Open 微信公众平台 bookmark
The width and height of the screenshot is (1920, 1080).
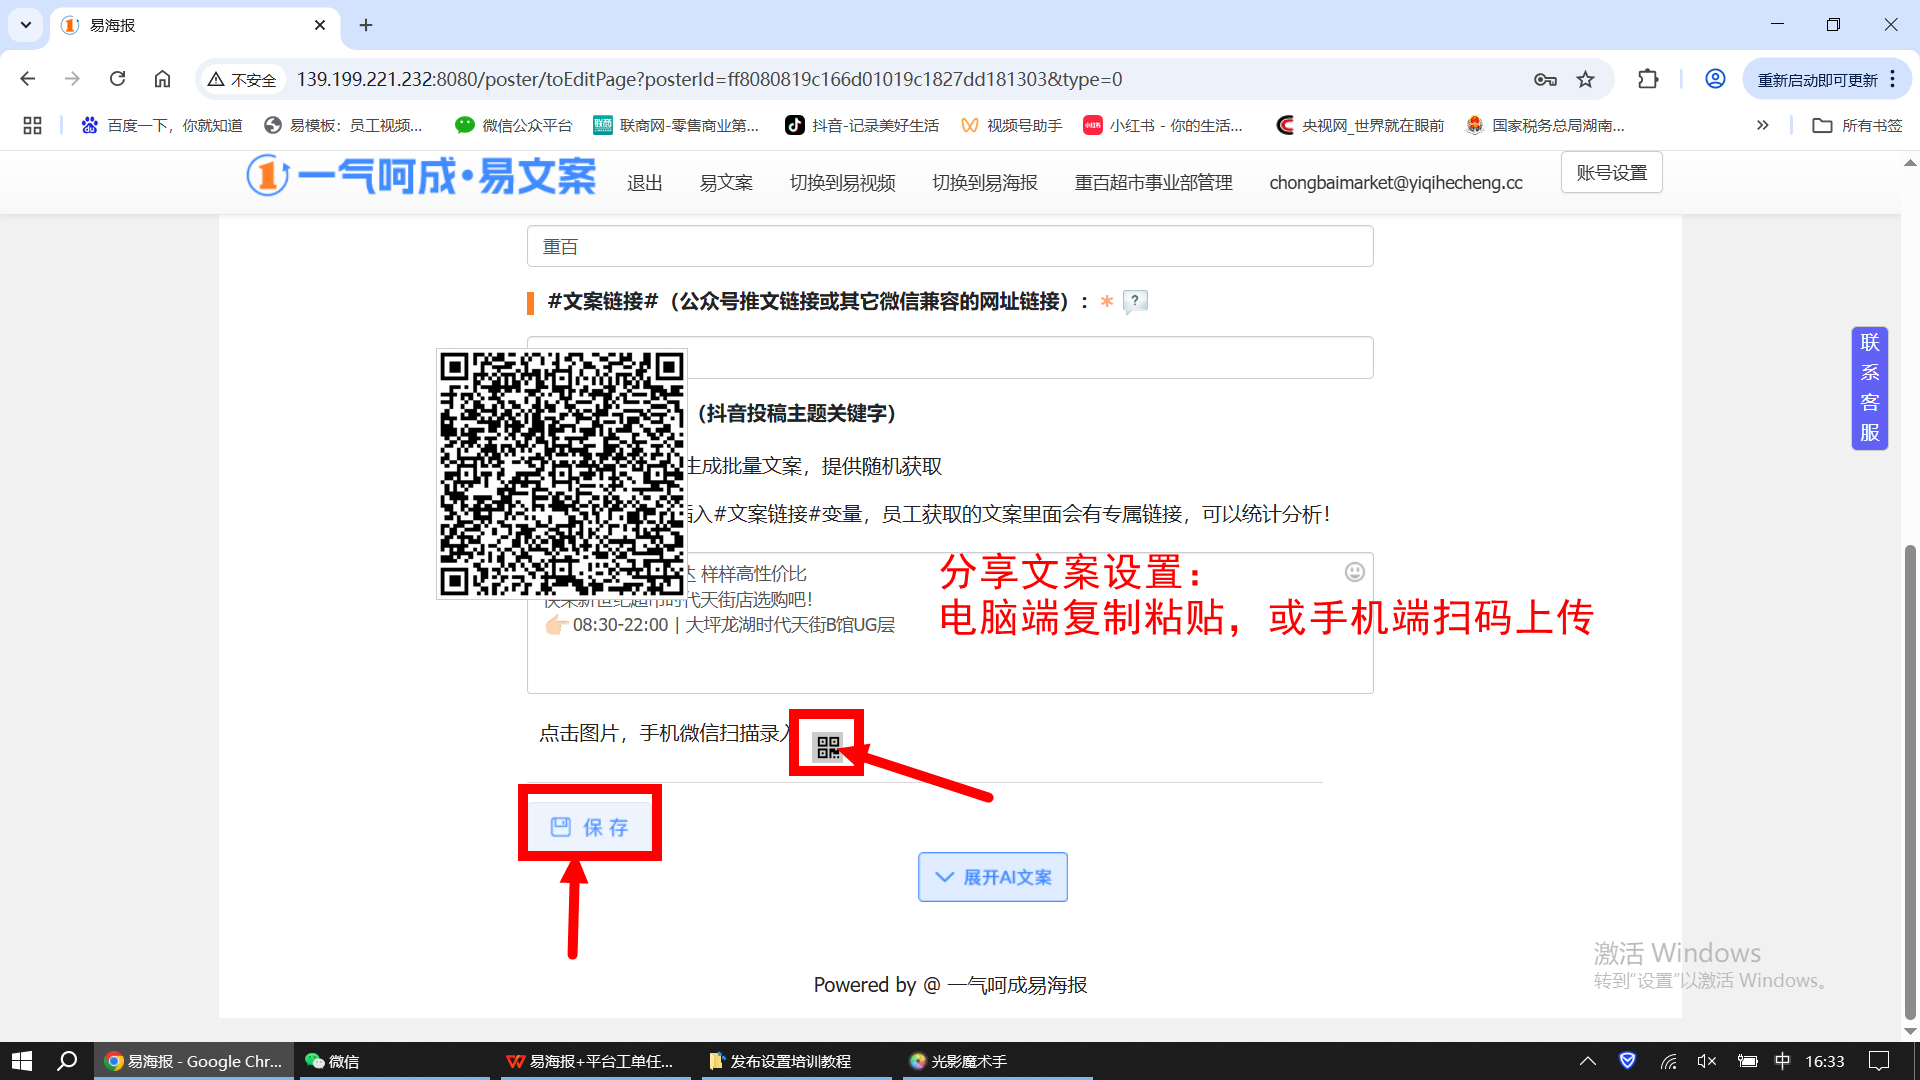click(x=514, y=125)
